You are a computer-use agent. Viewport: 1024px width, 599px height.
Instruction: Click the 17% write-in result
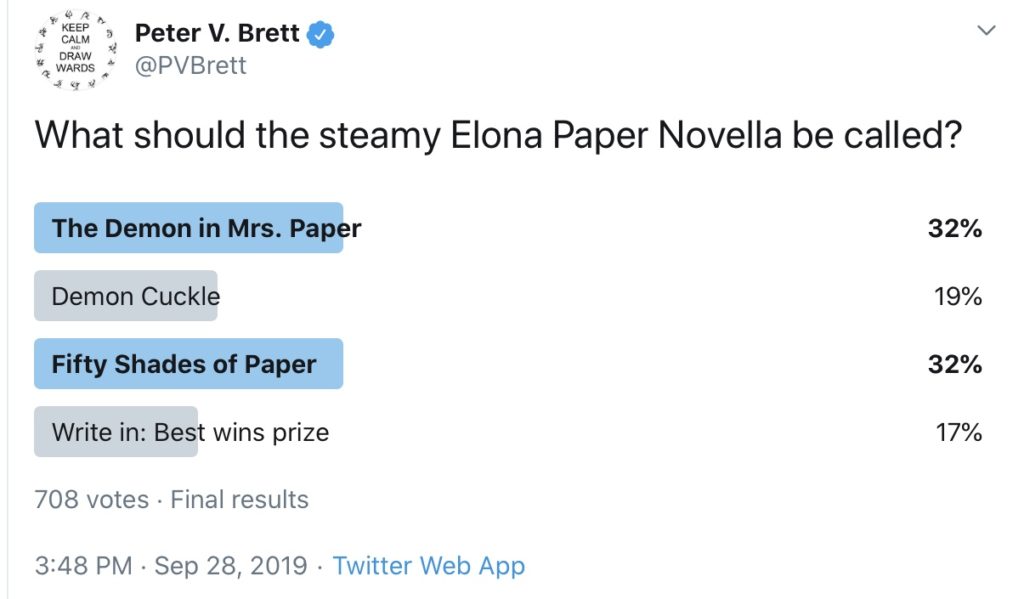[x=959, y=432]
